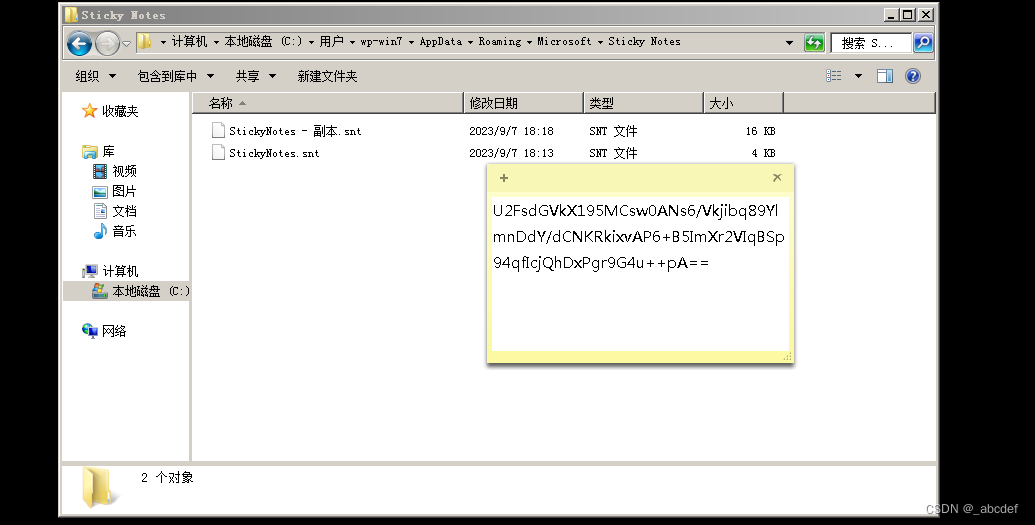Select Roaming breadcrumb segment
The height and width of the screenshot is (525, 1035).
[500, 42]
